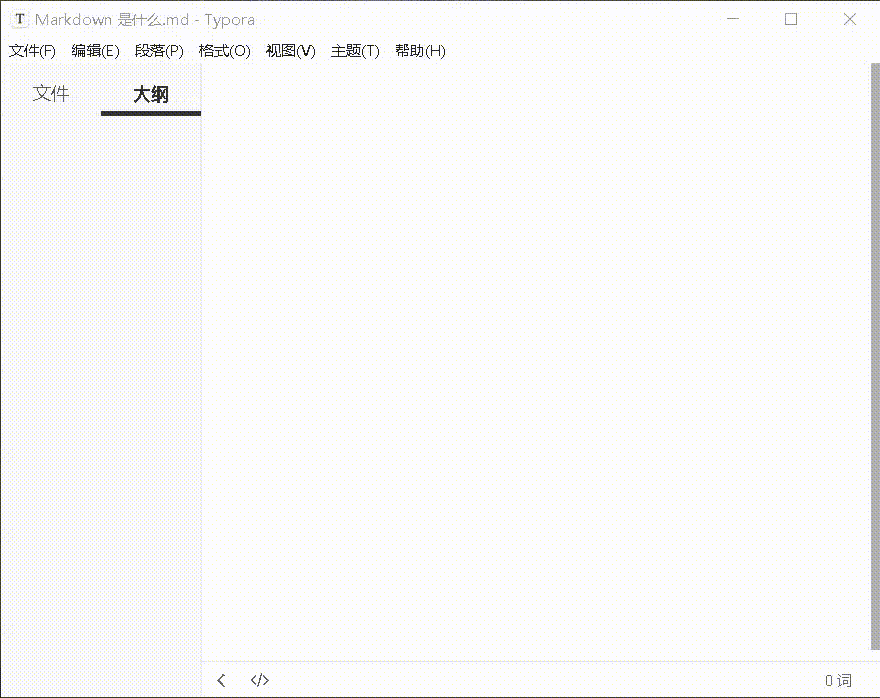Open the 视图(V) menu

[289, 51]
